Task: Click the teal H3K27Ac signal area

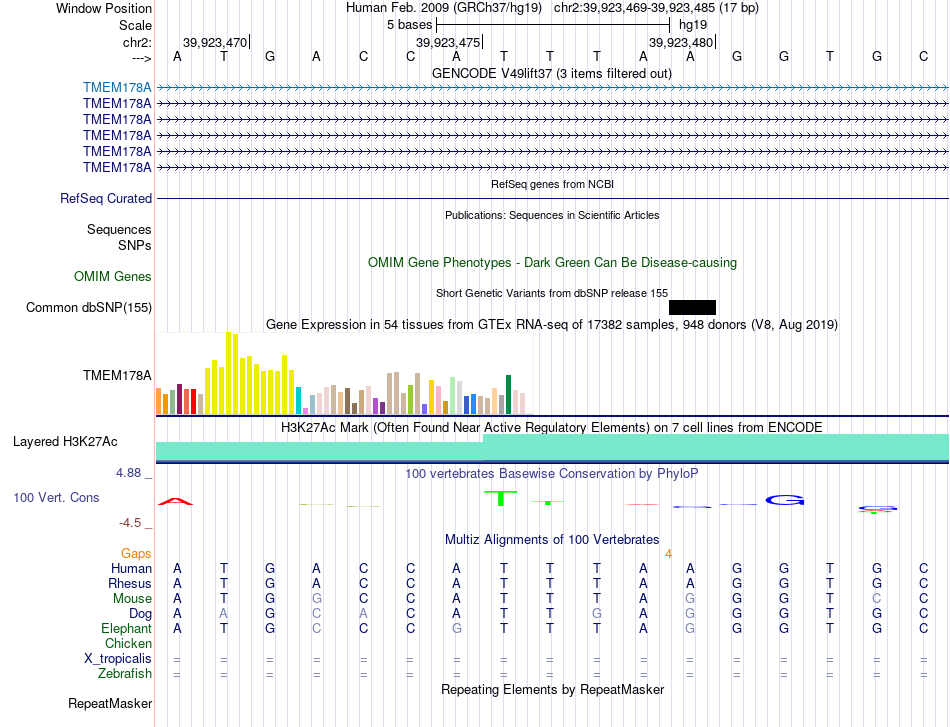Action: point(553,448)
